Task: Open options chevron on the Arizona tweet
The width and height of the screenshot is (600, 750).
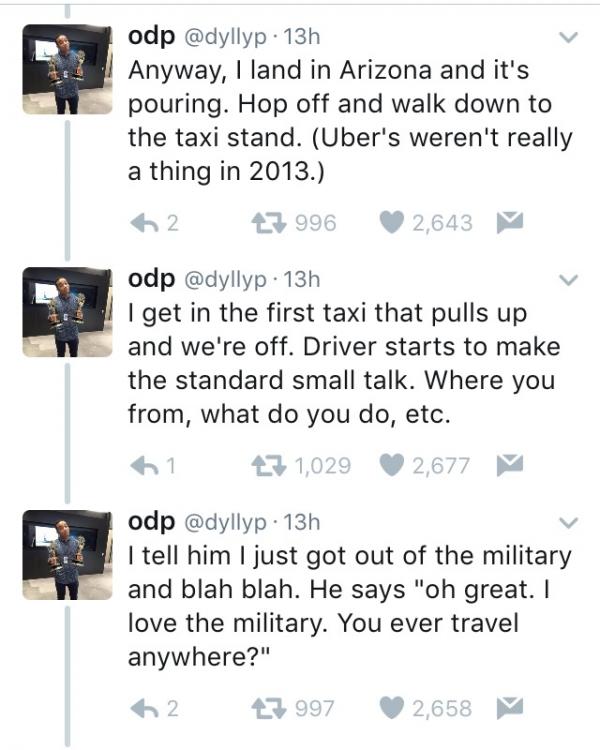Action: point(569,40)
